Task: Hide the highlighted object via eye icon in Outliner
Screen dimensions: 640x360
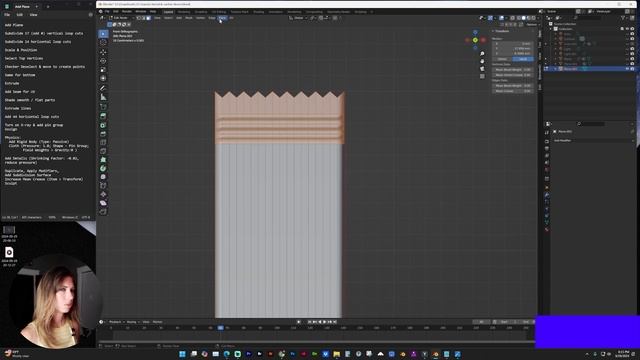Action: coord(628,69)
